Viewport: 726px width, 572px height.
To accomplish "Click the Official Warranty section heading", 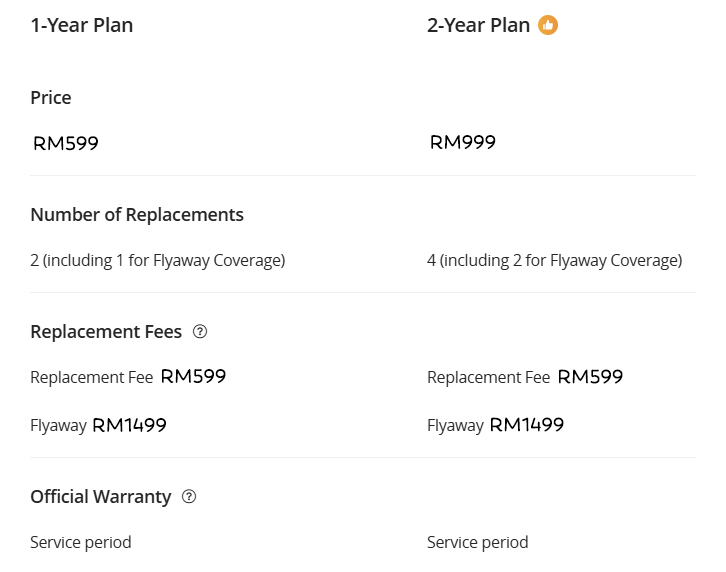I will 101,496.
